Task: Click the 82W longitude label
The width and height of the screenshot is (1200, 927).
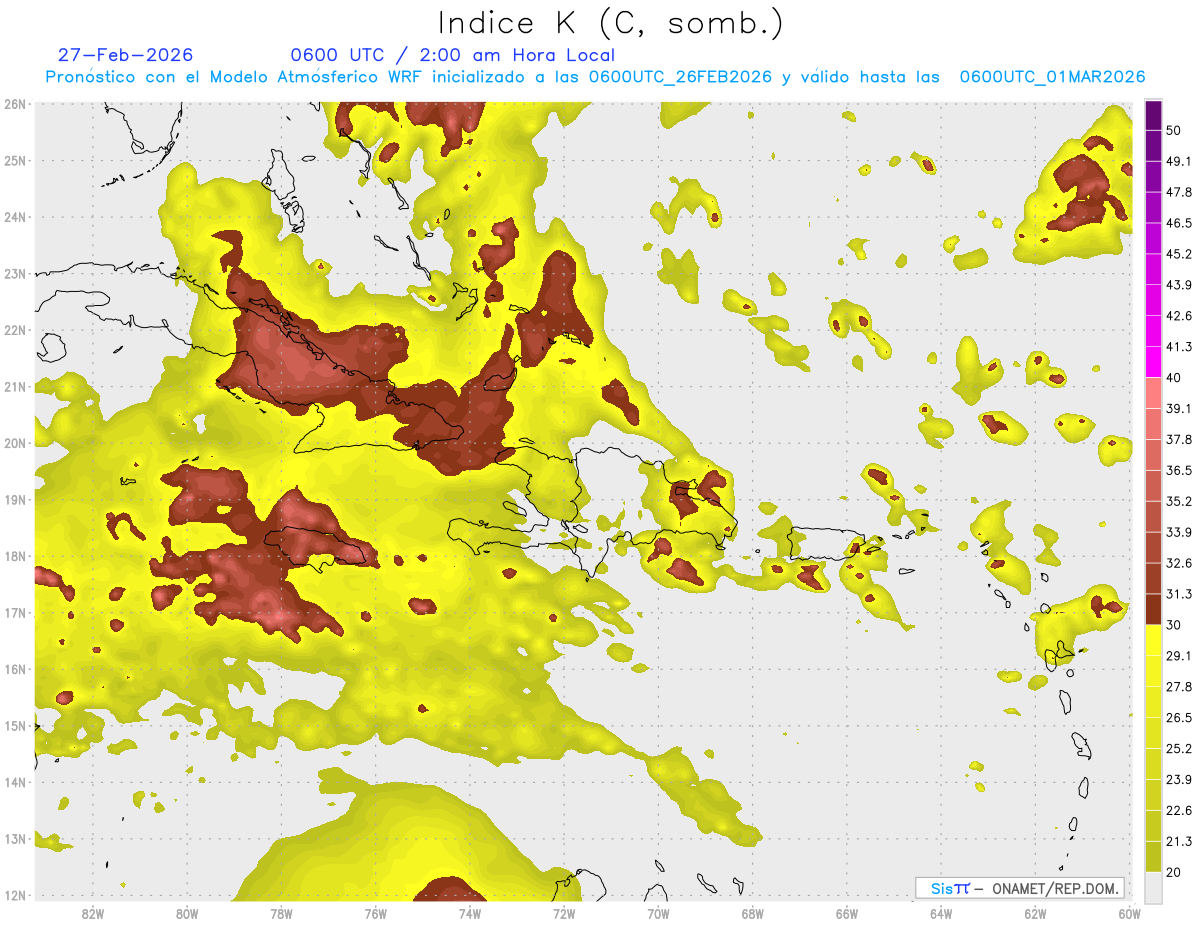Action: point(92,913)
